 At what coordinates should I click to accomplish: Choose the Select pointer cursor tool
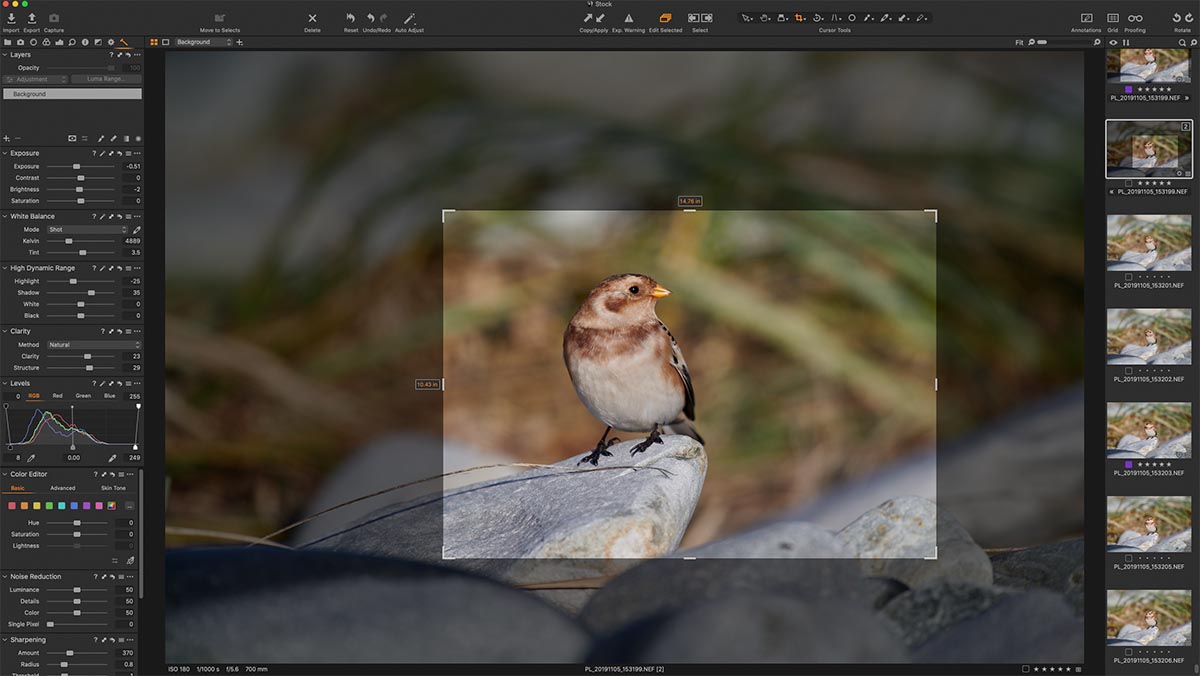[746, 18]
